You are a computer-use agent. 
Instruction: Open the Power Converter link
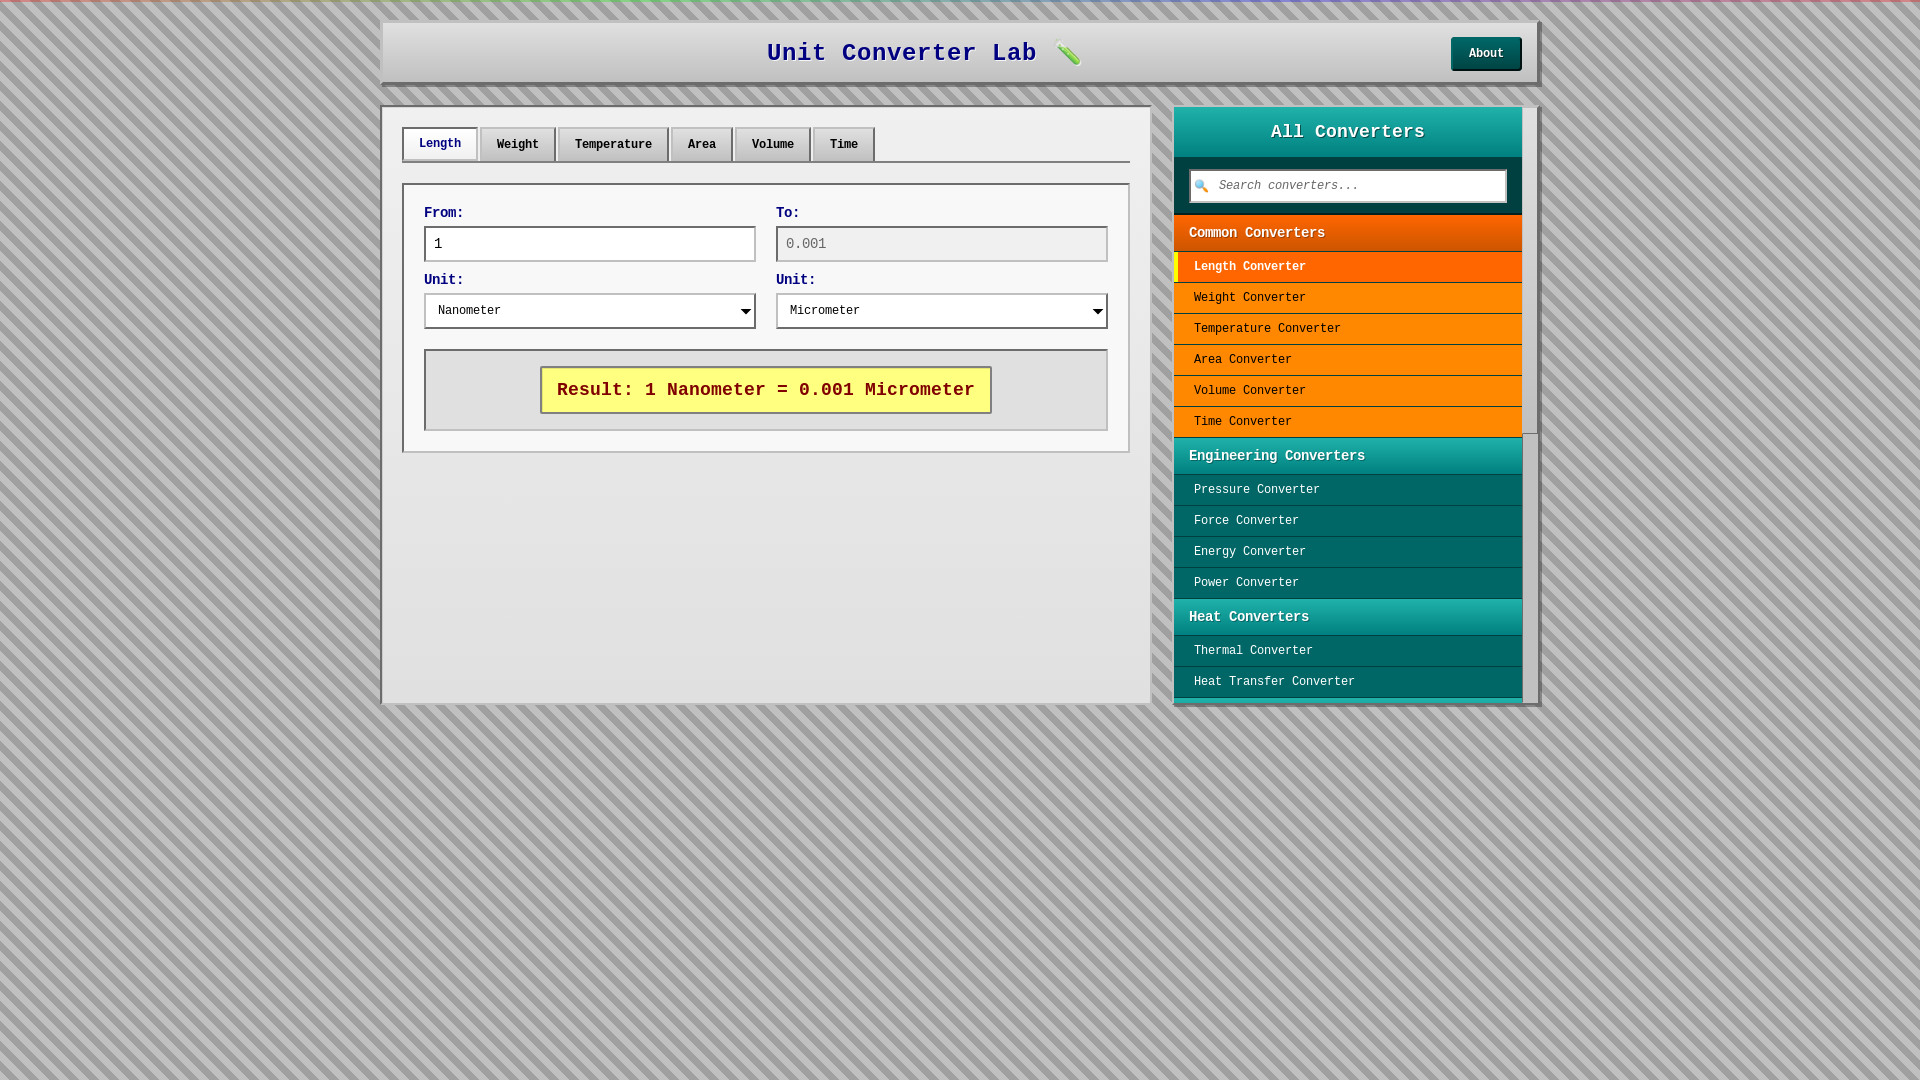tap(1348, 583)
